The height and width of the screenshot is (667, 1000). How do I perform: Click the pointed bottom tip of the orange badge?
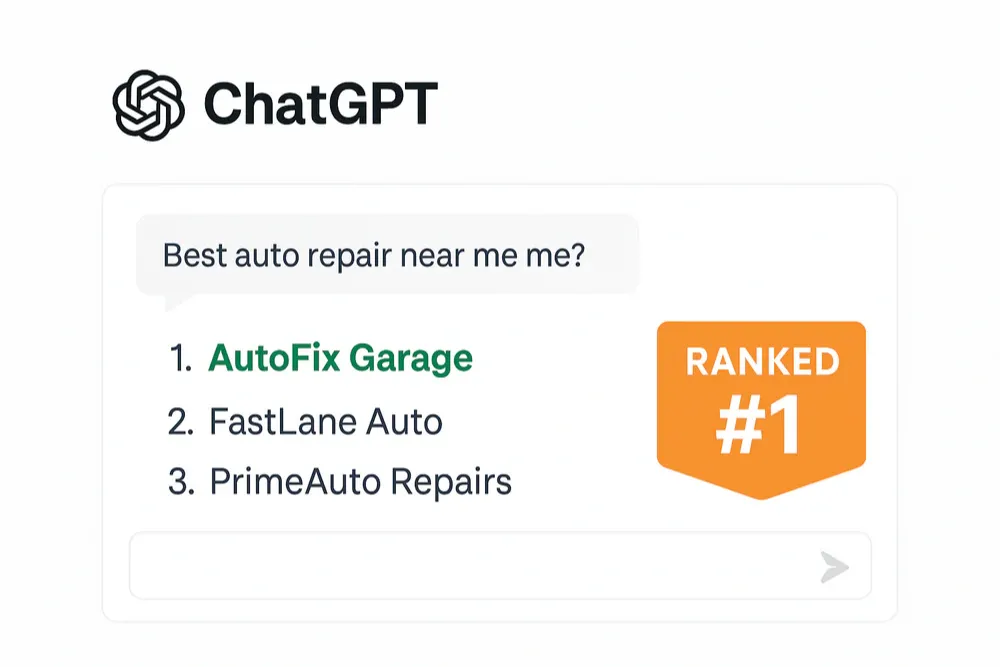(x=761, y=490)
